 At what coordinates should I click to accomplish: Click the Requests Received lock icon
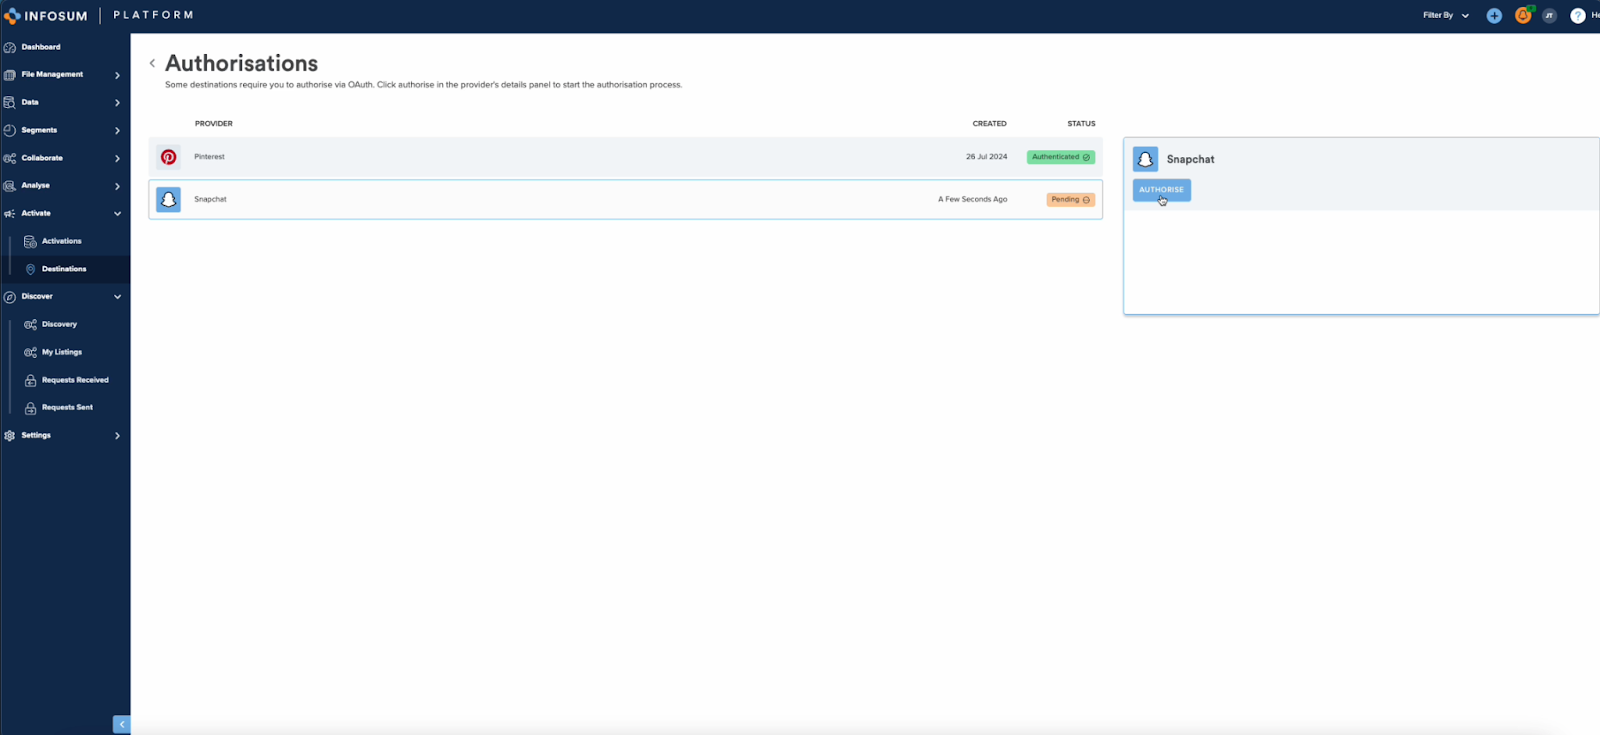pos(30,380)
